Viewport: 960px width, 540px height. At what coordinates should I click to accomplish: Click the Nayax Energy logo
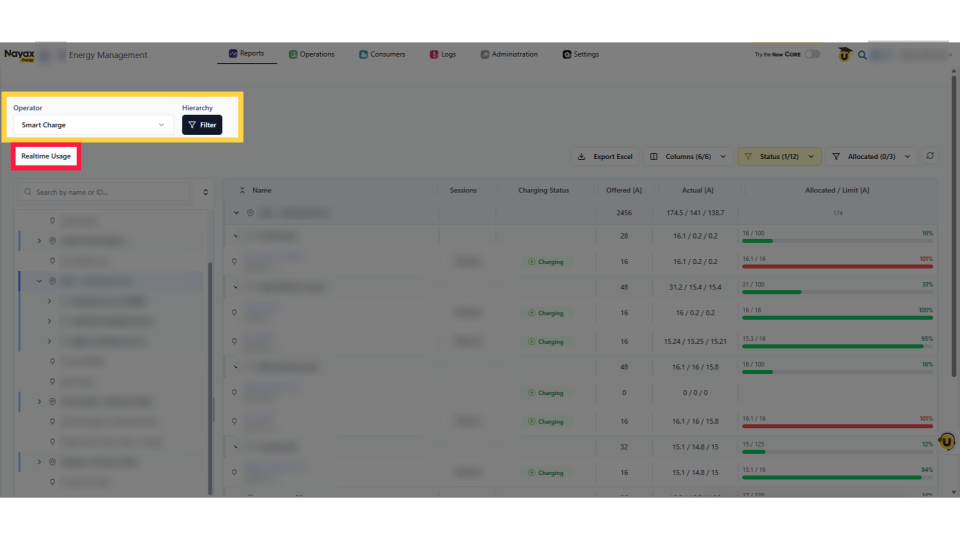pos(19,55)
